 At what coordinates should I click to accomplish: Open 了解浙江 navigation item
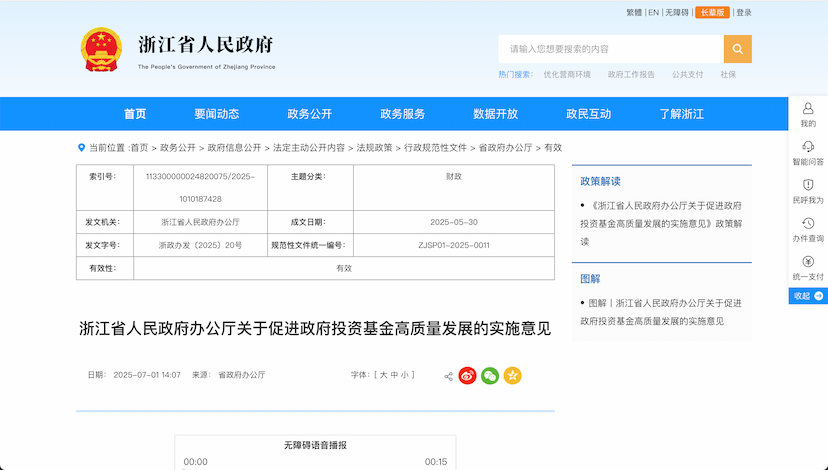click(x=681, y=114)
